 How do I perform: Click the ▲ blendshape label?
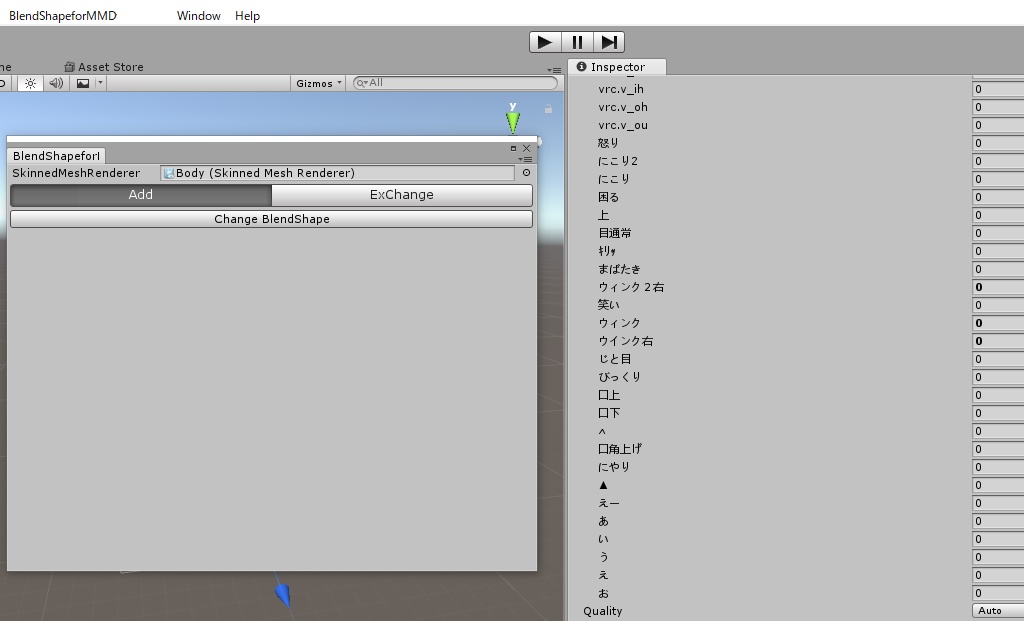click(x=603, y=485)
